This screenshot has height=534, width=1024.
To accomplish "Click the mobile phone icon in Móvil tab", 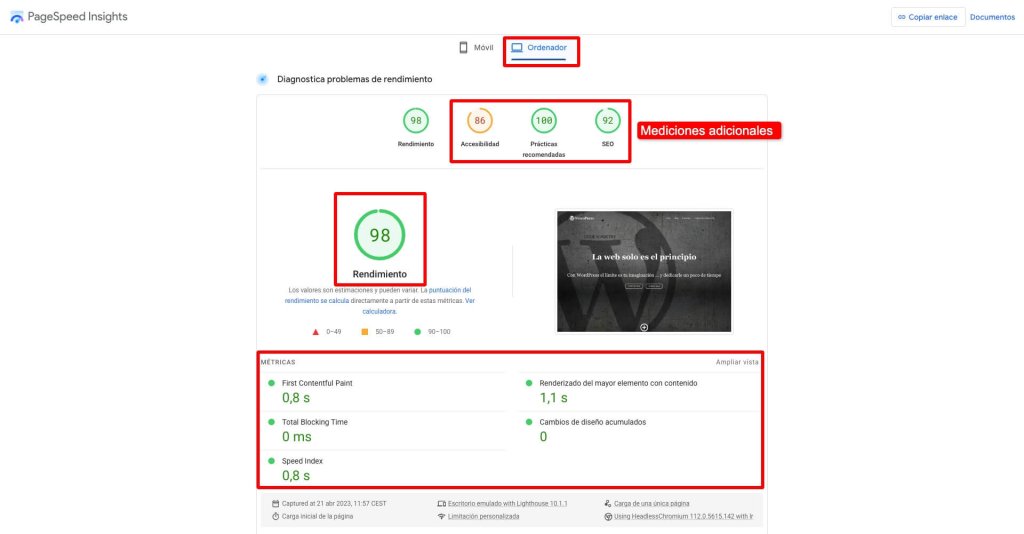I will [x=463, y=48].
